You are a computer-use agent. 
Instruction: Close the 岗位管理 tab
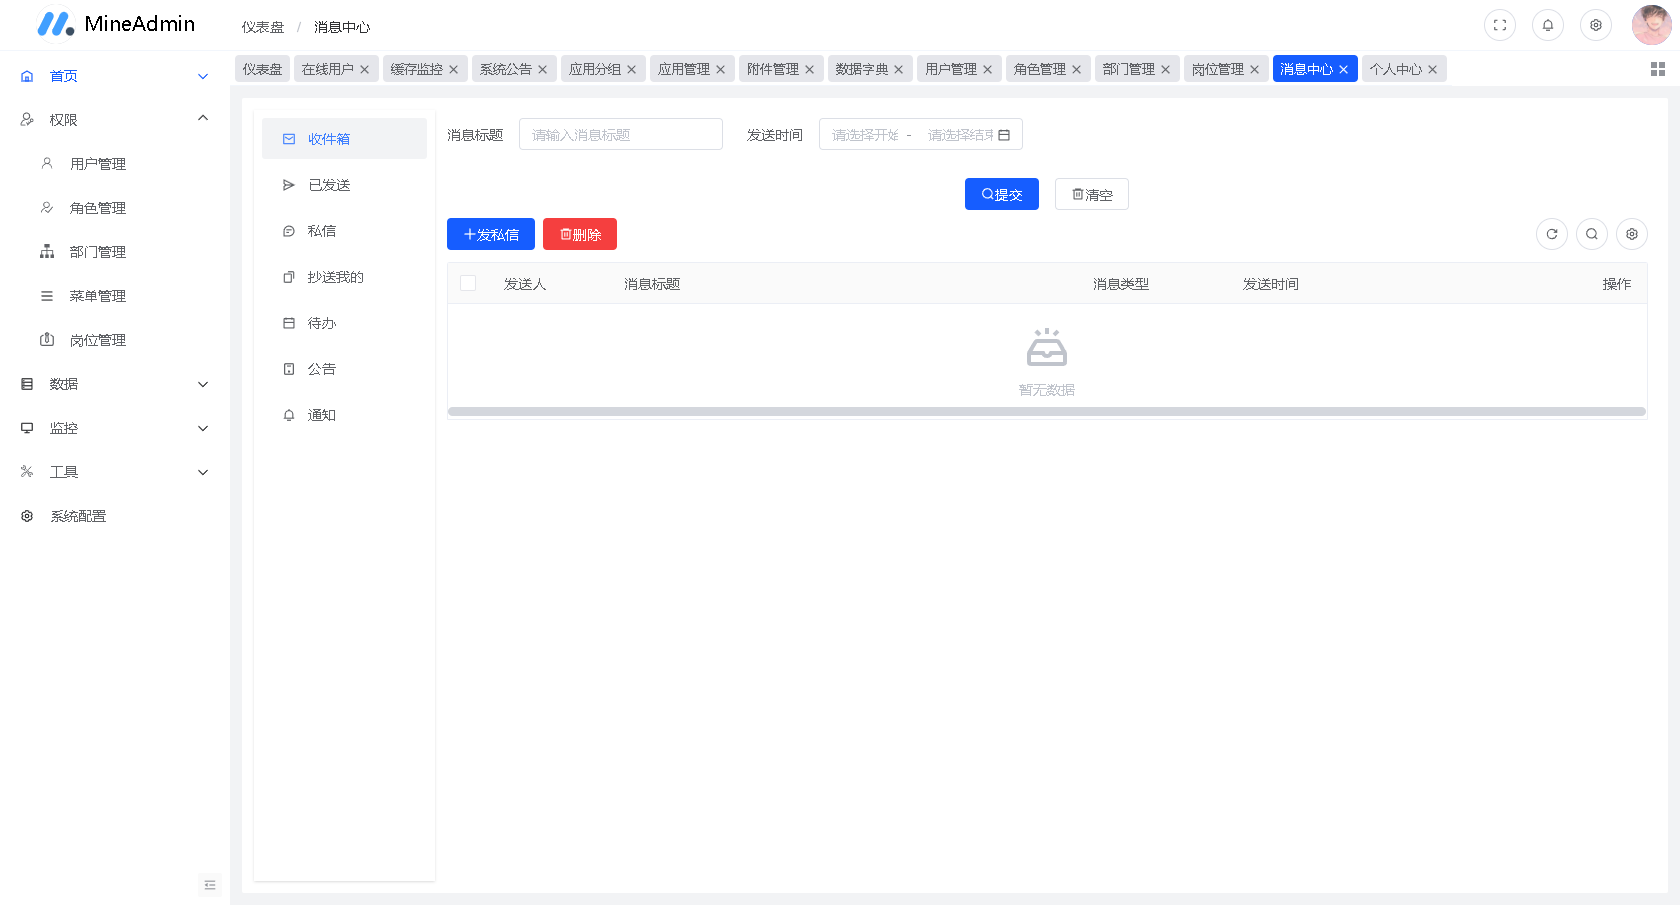click(x=1255, y=69)
